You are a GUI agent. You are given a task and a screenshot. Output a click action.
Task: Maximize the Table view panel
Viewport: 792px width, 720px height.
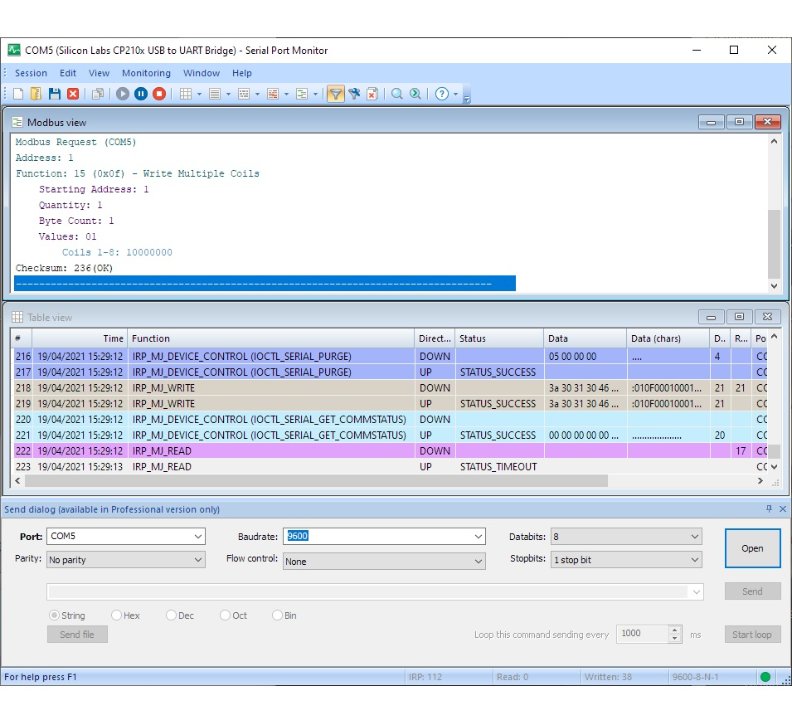pyautogui.click(x=739, y=316)
